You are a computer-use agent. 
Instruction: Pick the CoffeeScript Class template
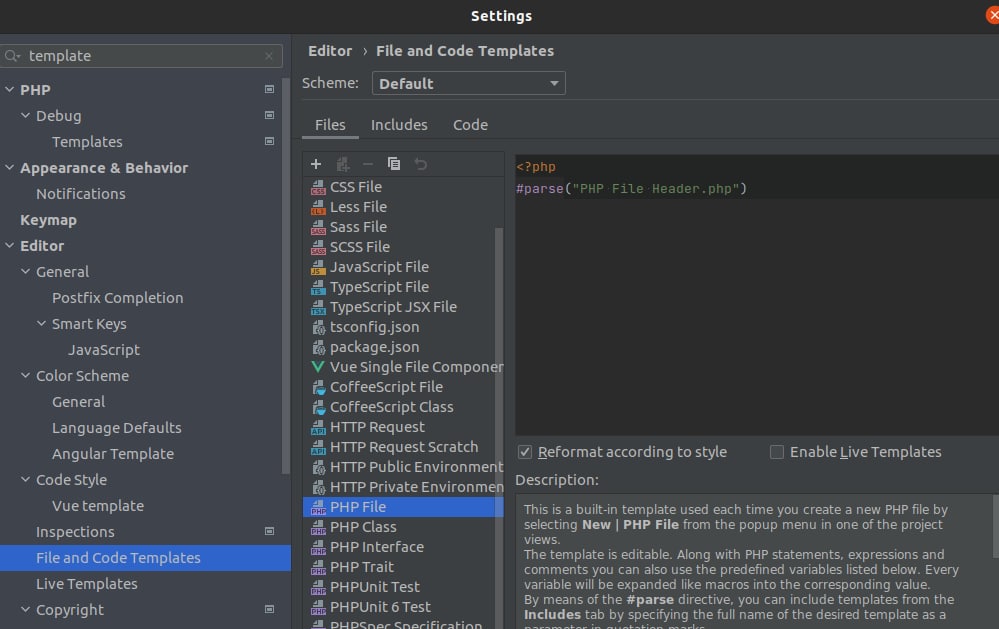[391, 407]
